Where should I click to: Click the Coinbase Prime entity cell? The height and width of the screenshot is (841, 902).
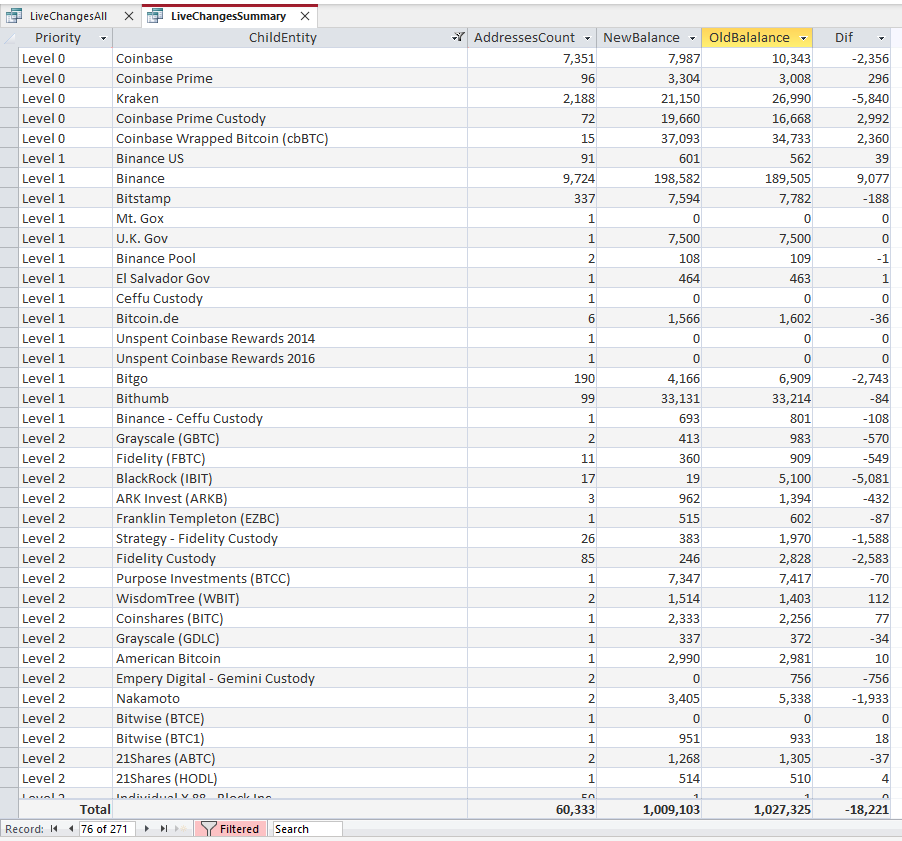[290, 78]
